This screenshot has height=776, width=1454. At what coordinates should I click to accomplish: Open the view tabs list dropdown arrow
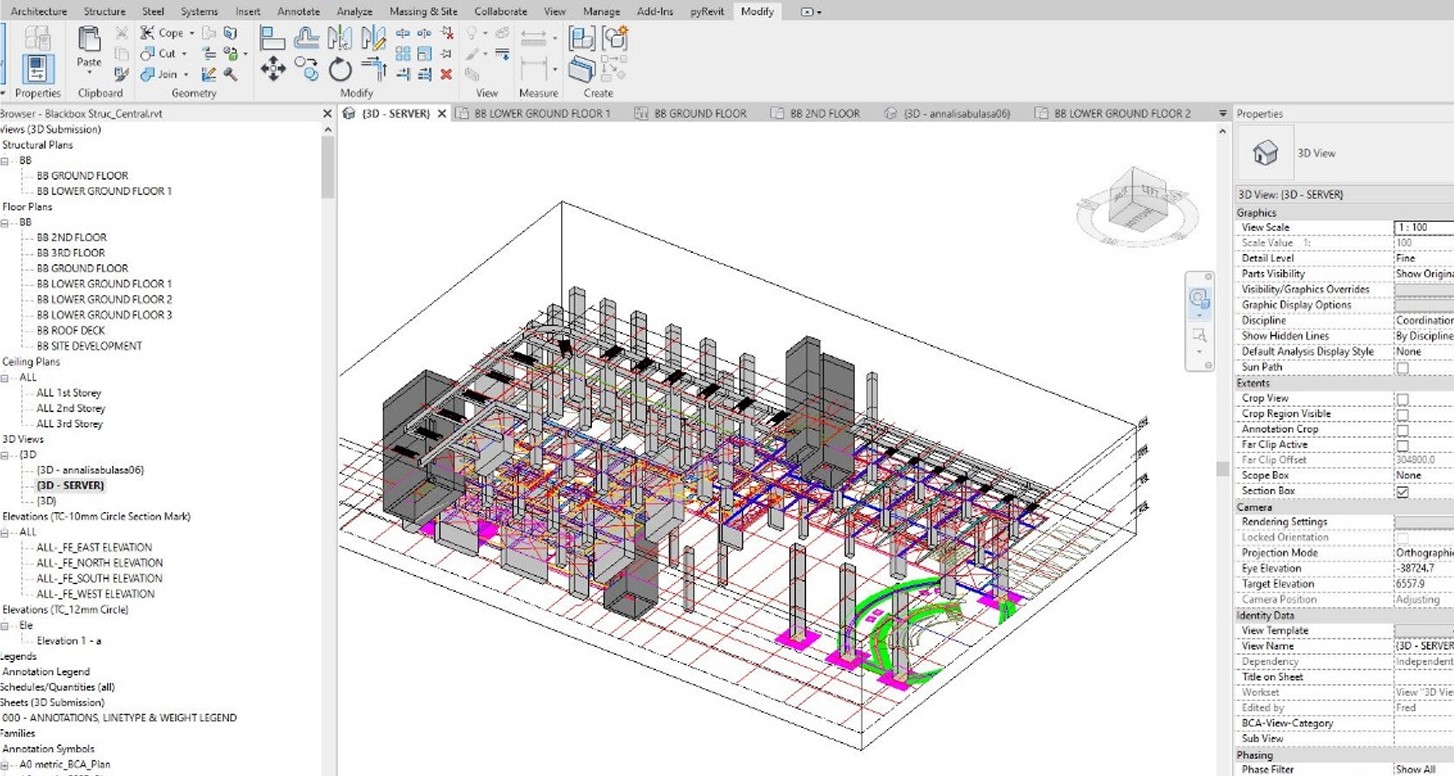[x=1222, y=114]
